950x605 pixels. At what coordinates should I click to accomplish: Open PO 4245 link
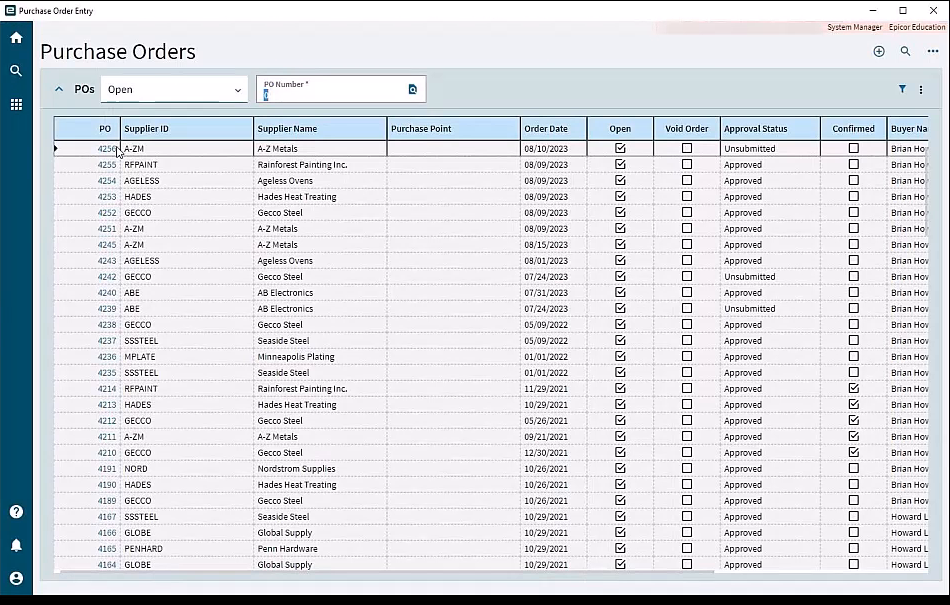pyautogui.click(x=107, y=245)
